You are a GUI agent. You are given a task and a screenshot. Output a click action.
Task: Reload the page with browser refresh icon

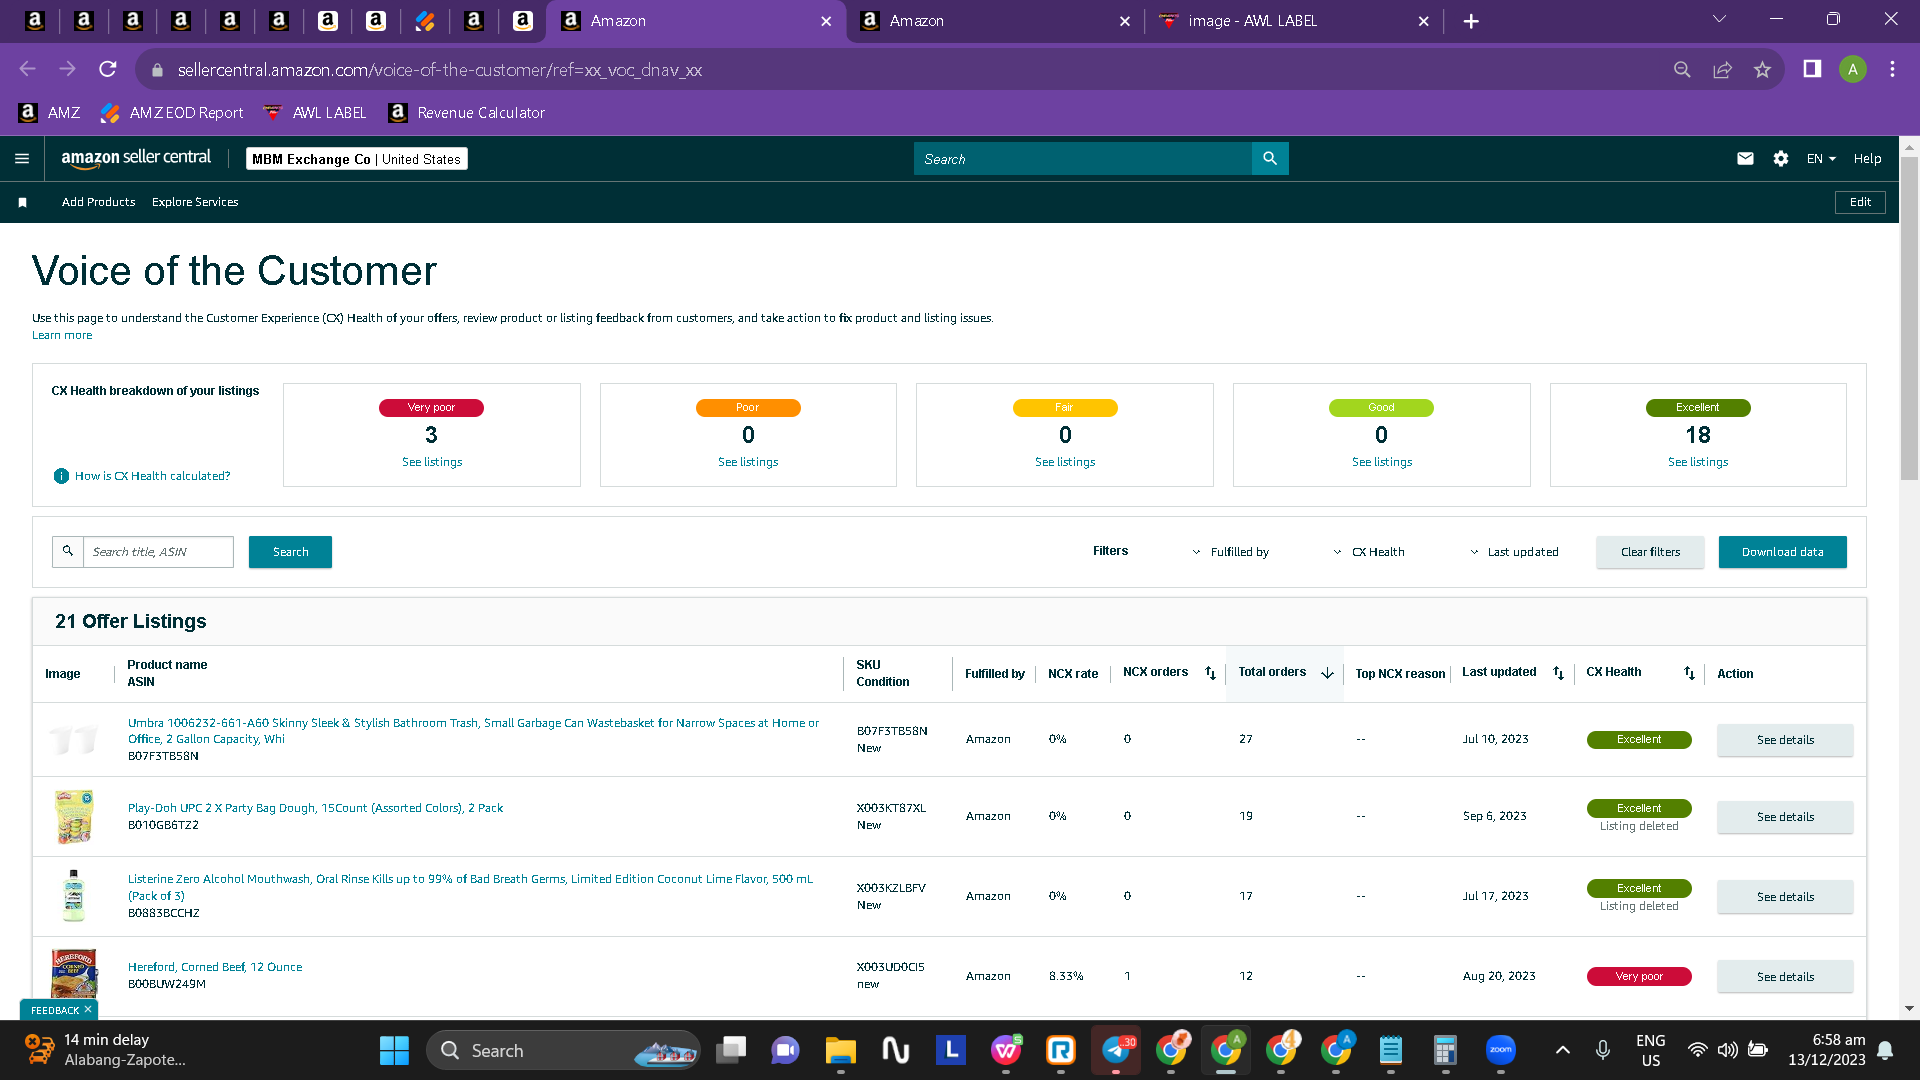point(107,69)
